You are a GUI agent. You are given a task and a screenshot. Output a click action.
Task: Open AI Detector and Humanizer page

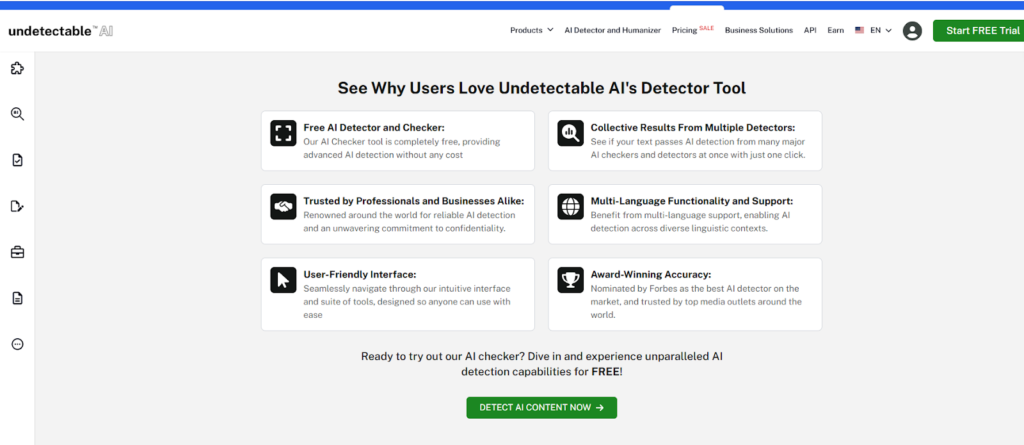tap(612, 31)
